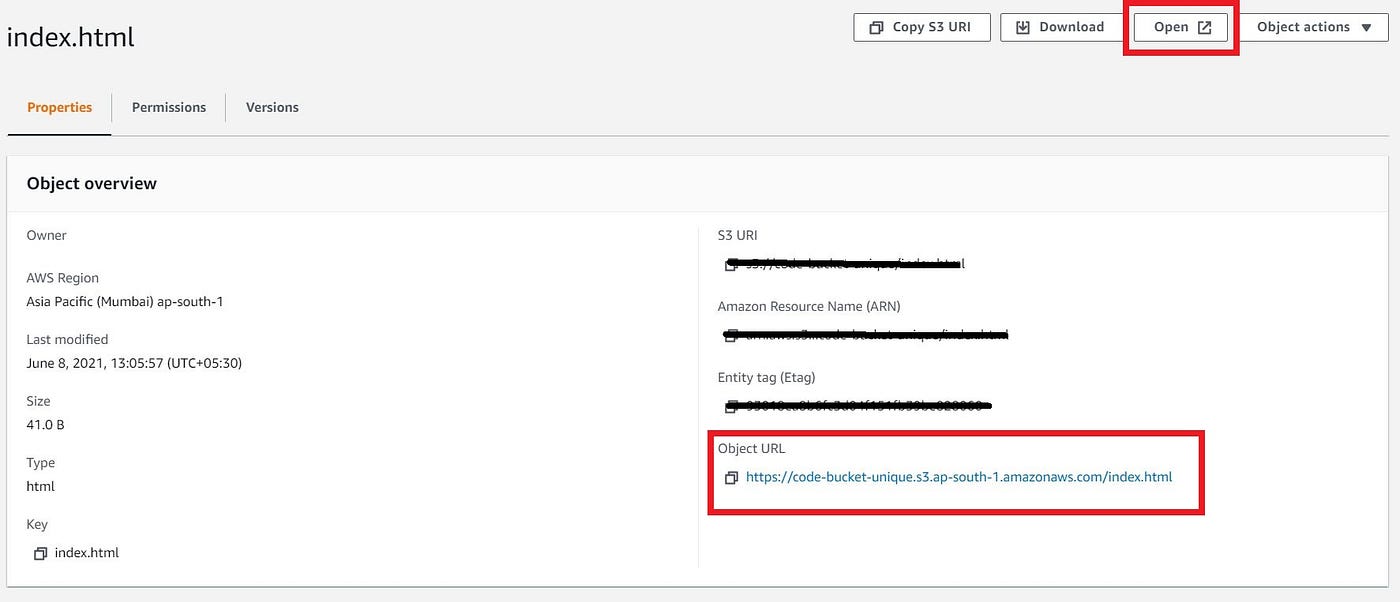Copy the Object URL via copy icon
The height and width of the screenshot is (602, 1400).
pos(731,478)
